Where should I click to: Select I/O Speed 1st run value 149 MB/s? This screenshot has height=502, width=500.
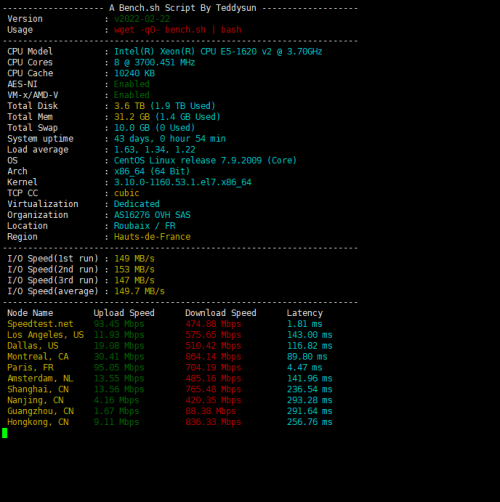(x=134, y=259)
